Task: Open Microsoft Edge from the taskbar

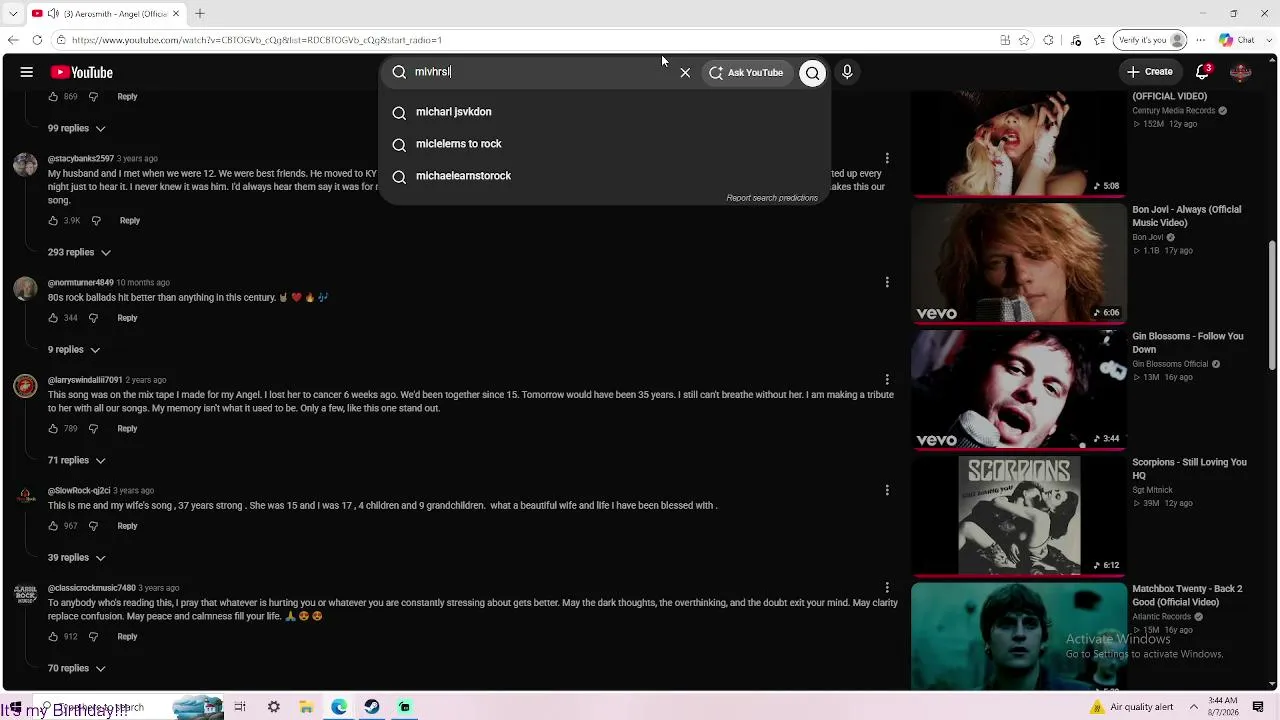Action: coord(339,707)
